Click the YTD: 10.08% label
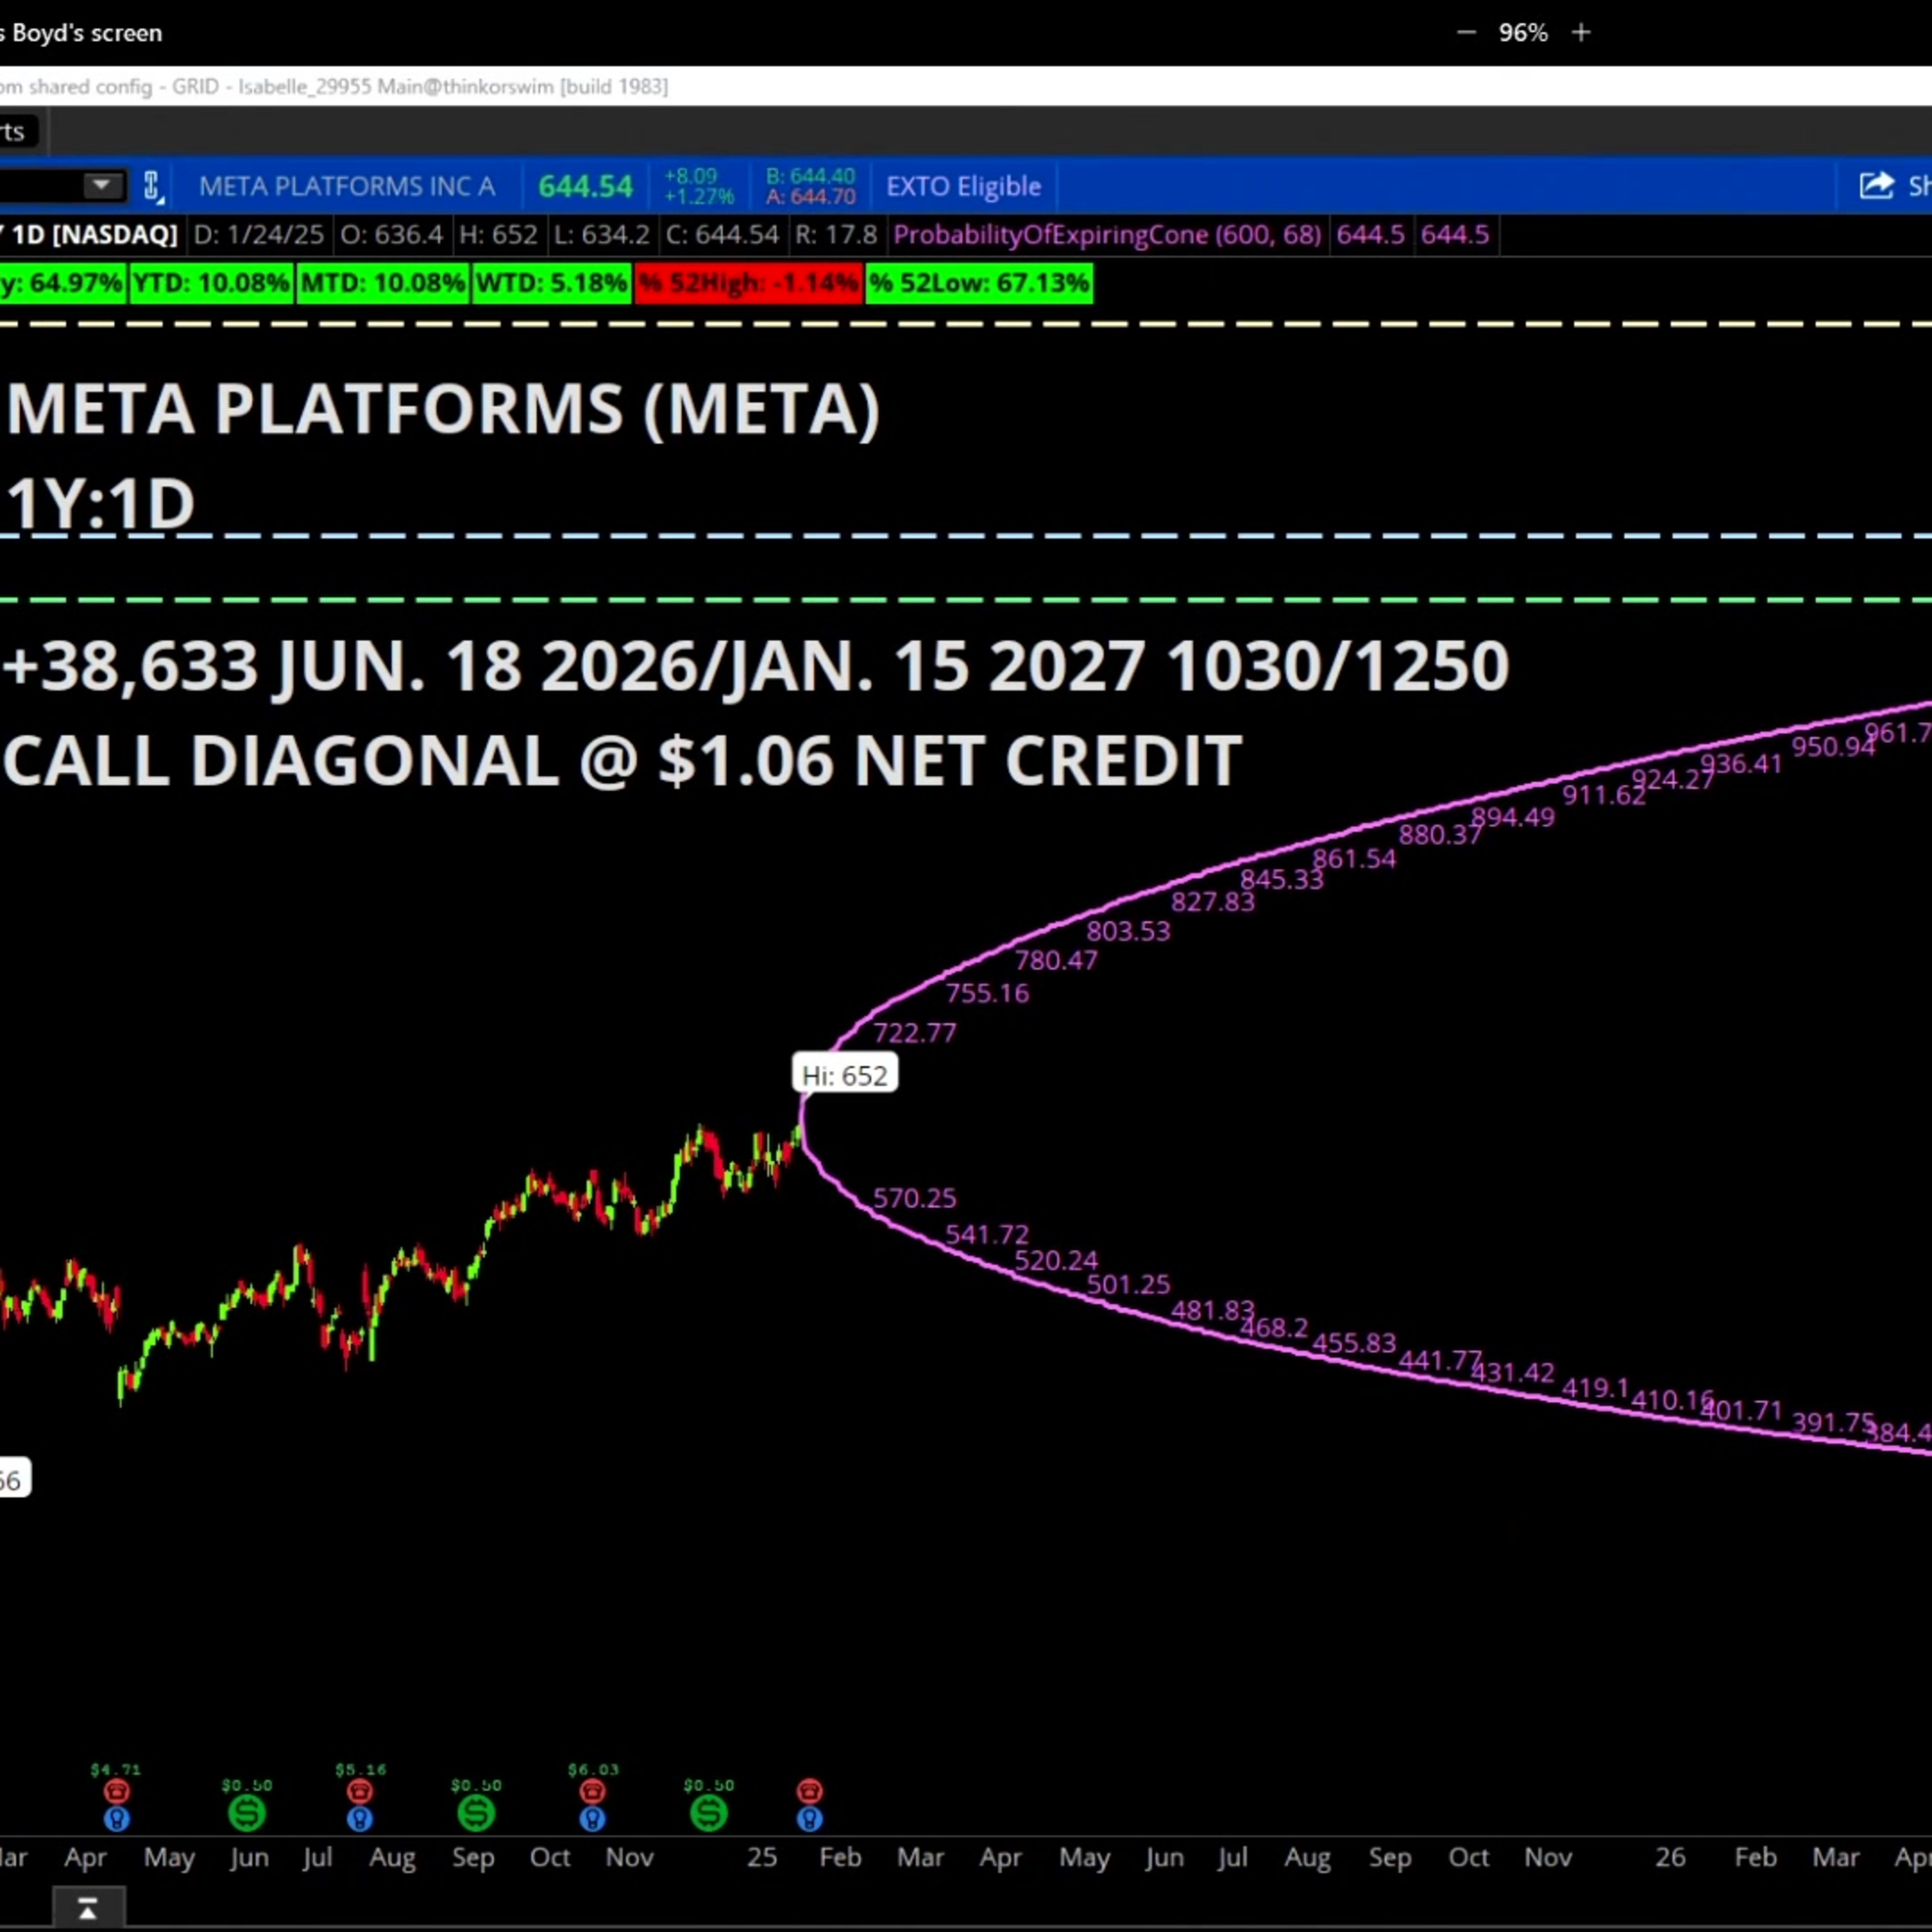The image size is (1932, 1932). click(x=211, y=283)
